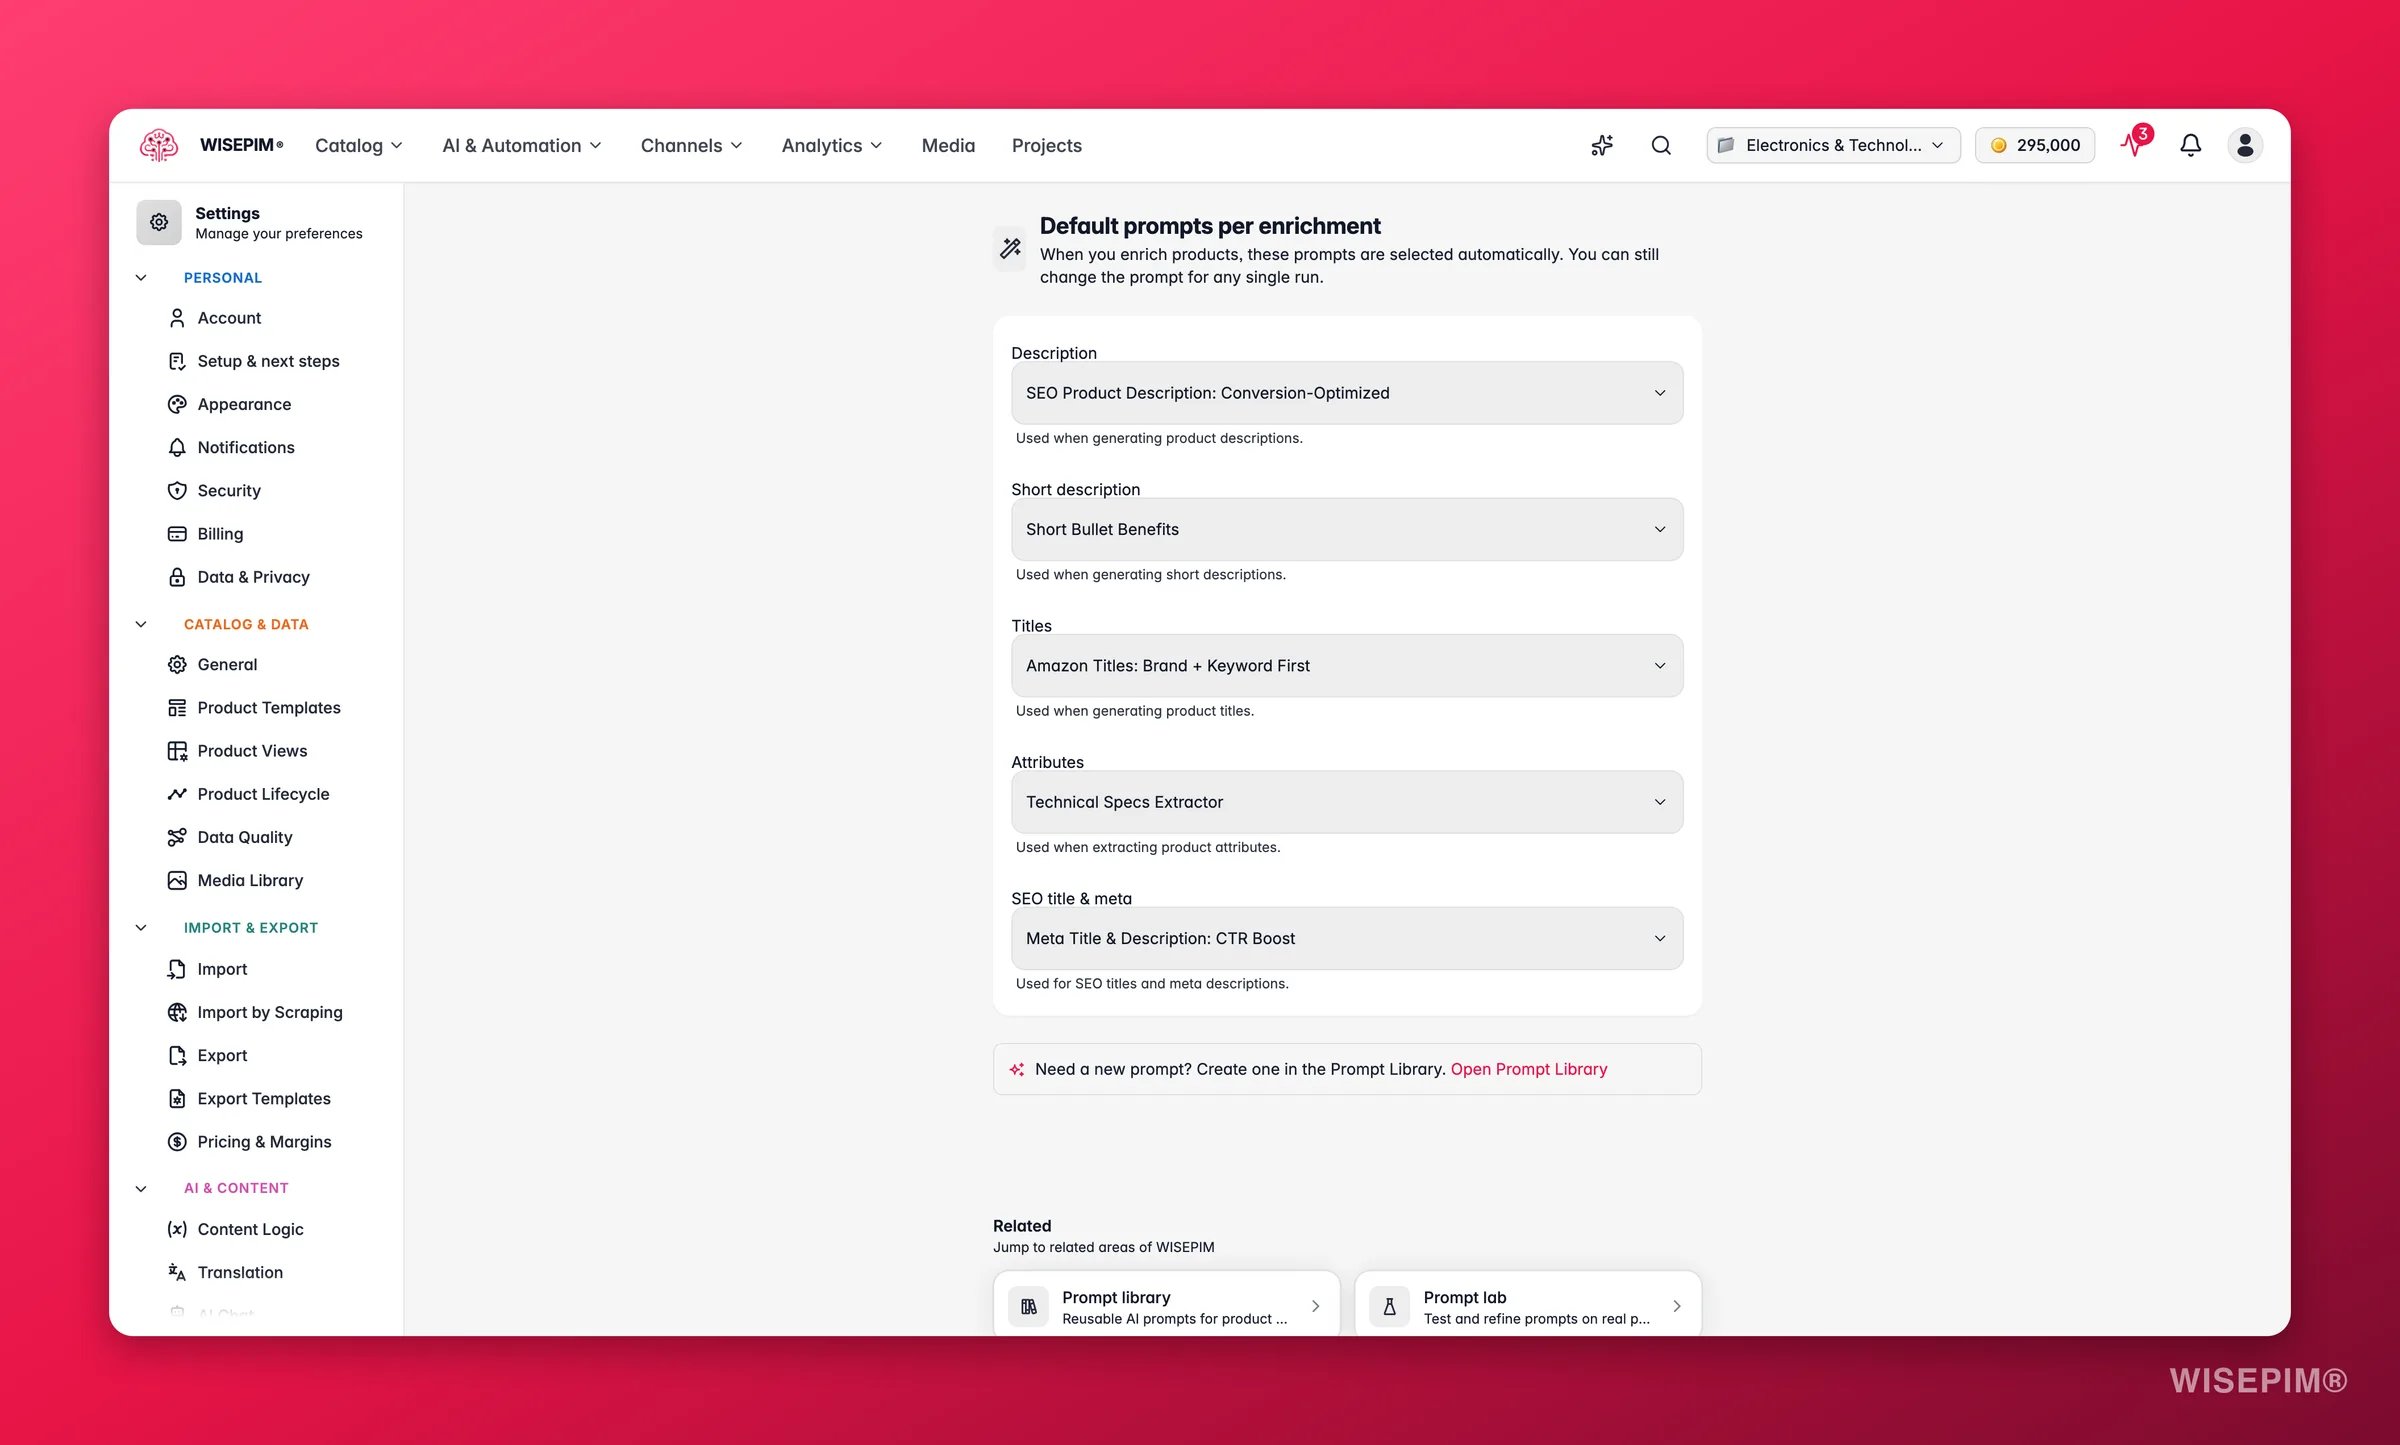Viewport: 2400px width, 1445px height.
Task: Click the General gear icon
Action: 177,665
